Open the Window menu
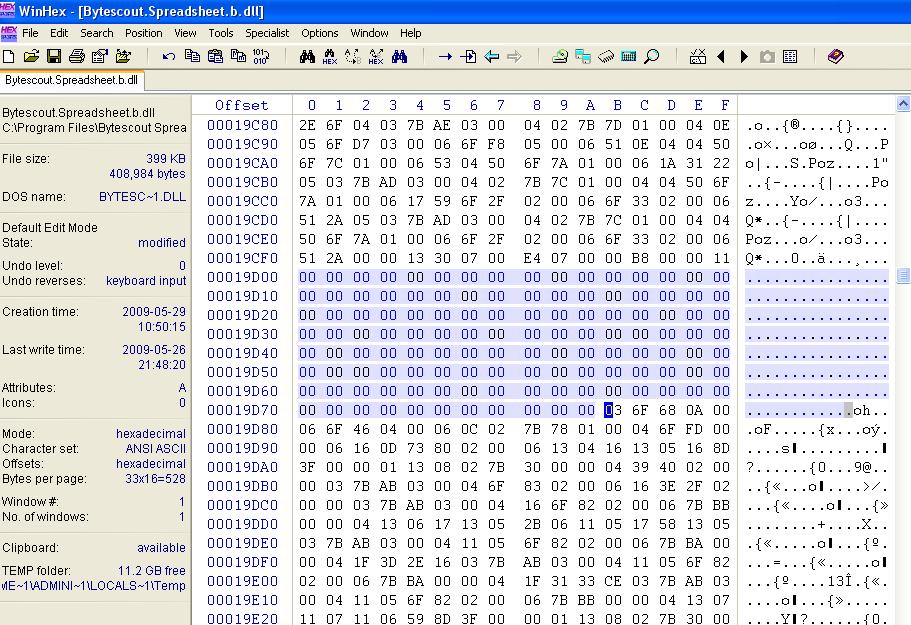This screenshot has width=911, height=625. pos(369,33)
